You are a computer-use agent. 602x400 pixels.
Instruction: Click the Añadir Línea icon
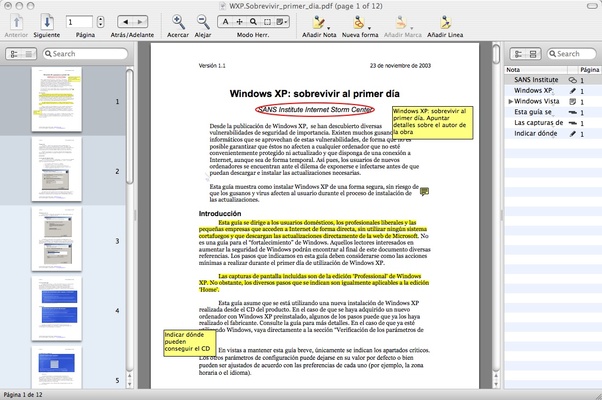click(x=445, y=22)
